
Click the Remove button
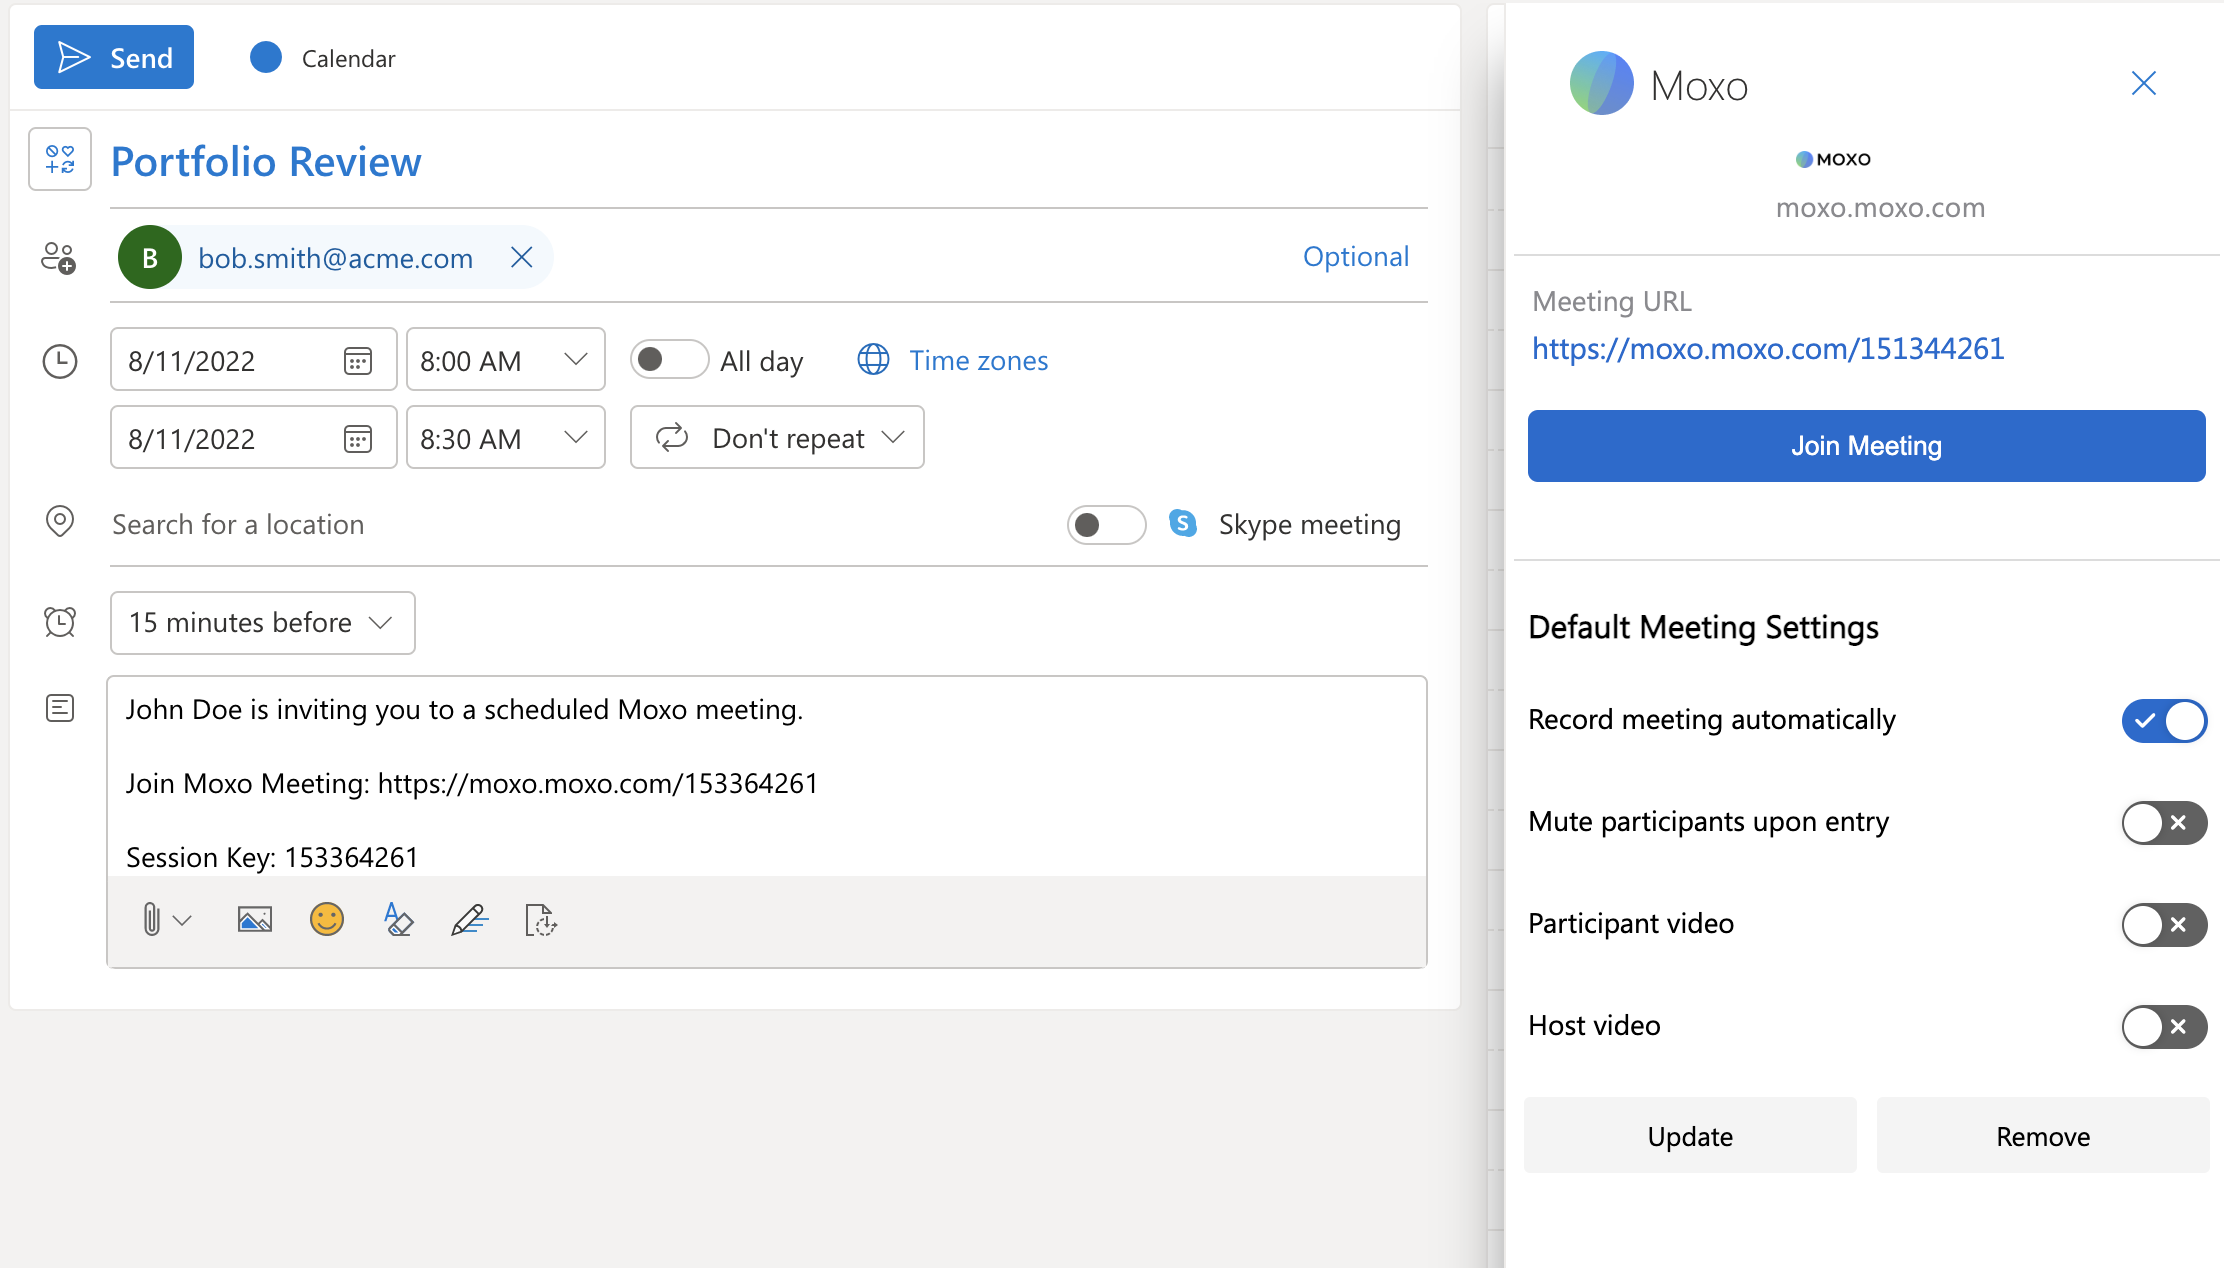pos(2043,1136)
